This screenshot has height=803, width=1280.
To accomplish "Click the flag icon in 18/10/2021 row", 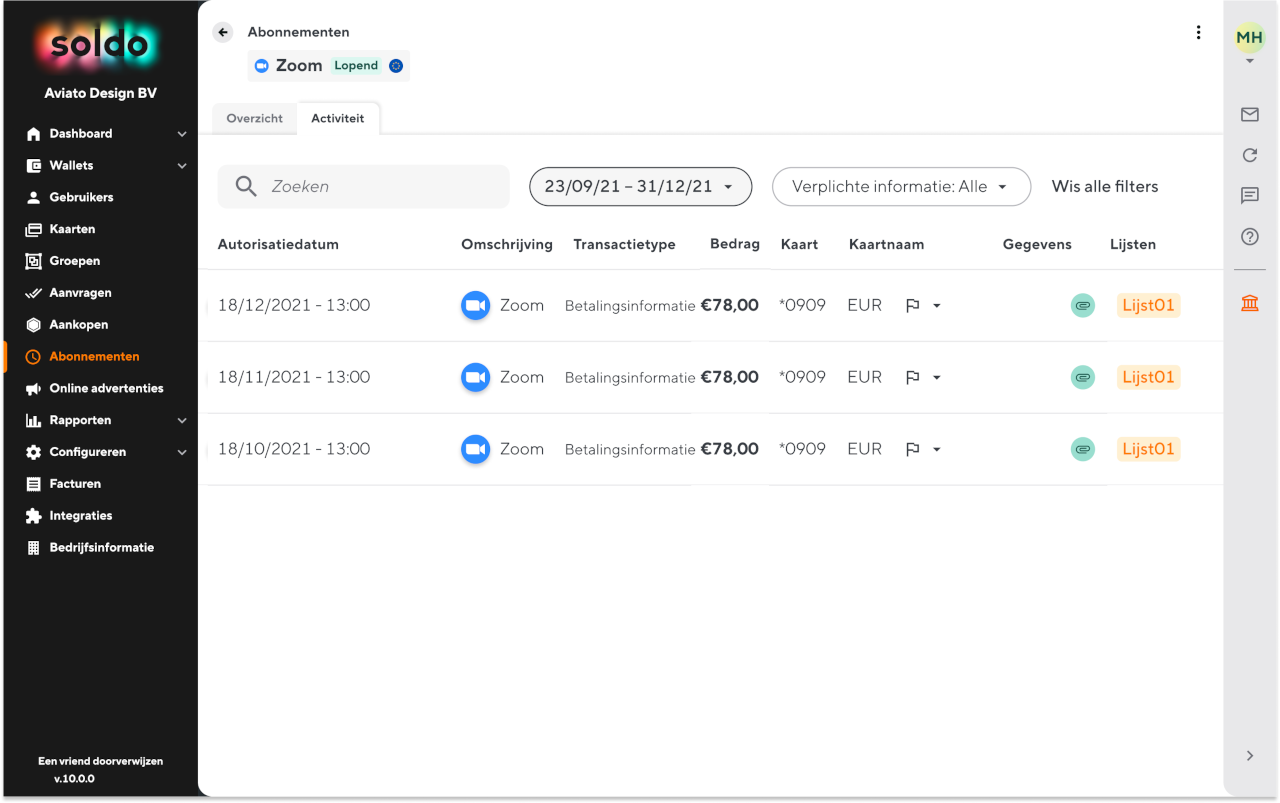I will point(912,450).
